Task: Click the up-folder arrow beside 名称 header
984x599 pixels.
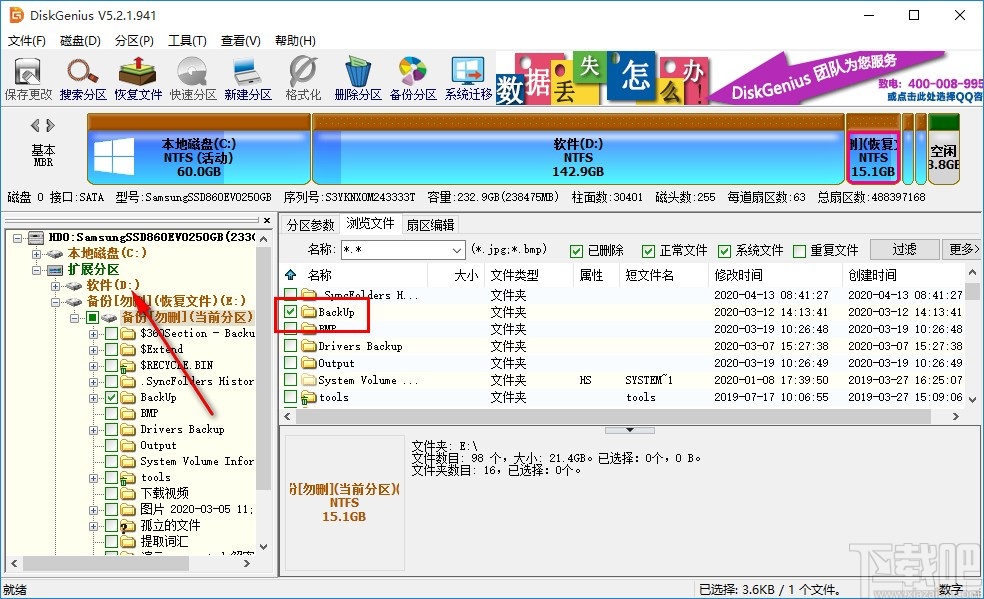Action: tap(291, 275)
